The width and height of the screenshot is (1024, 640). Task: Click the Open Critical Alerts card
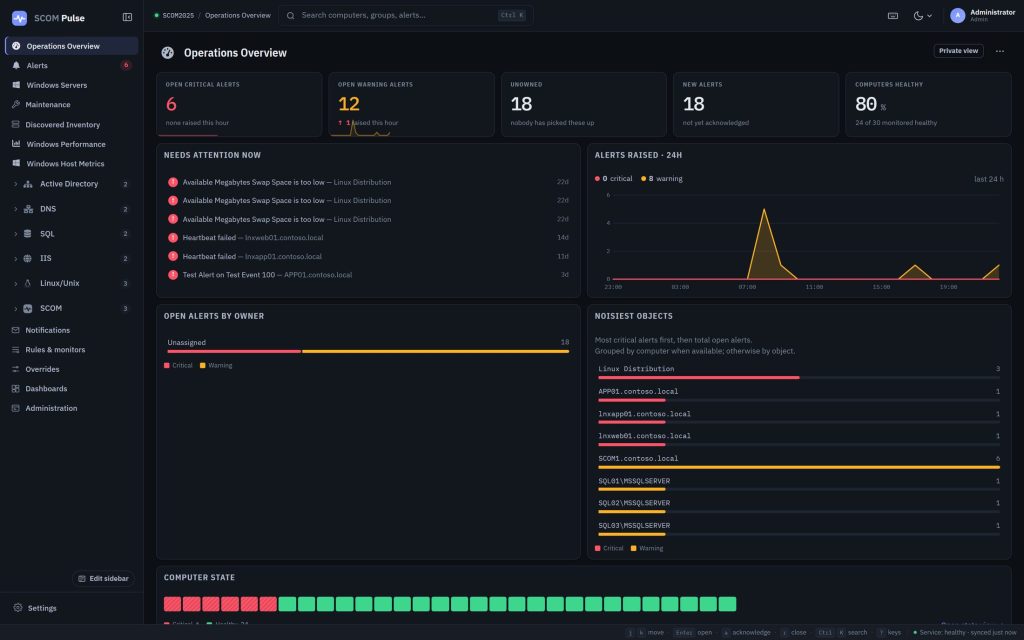pyautogui.click(x=239, y=104)
